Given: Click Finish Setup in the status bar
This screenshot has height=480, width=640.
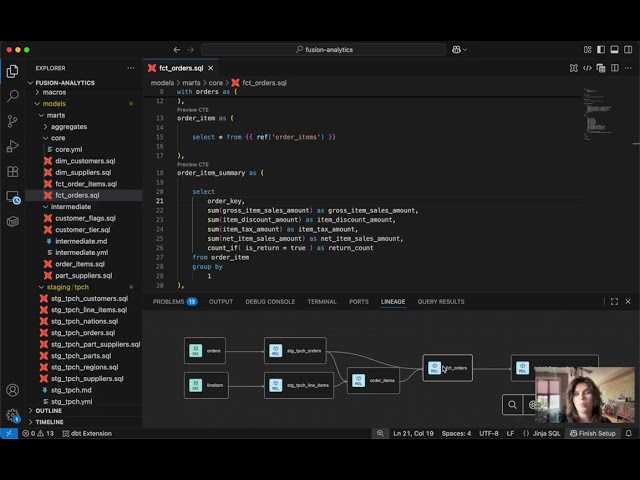Looking at the screenshot, I should 593,433.
